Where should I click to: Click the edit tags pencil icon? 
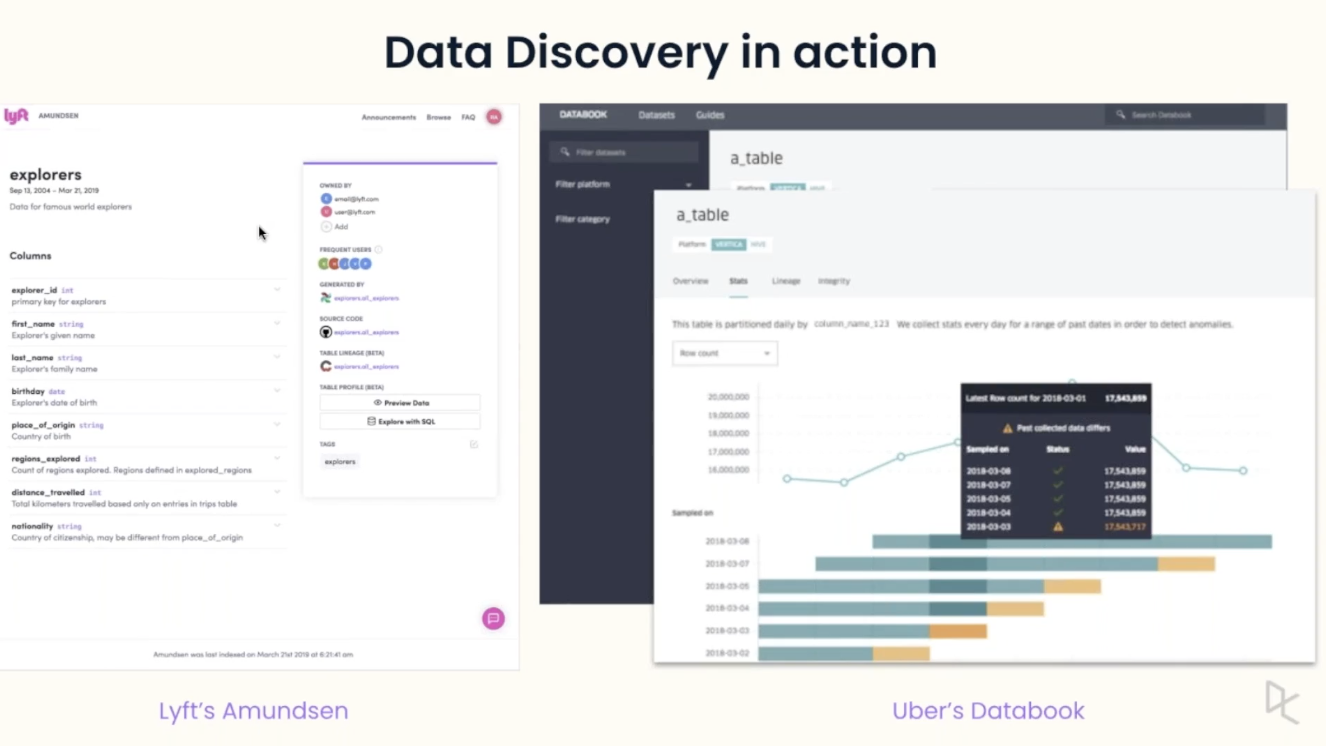point(474,444)
